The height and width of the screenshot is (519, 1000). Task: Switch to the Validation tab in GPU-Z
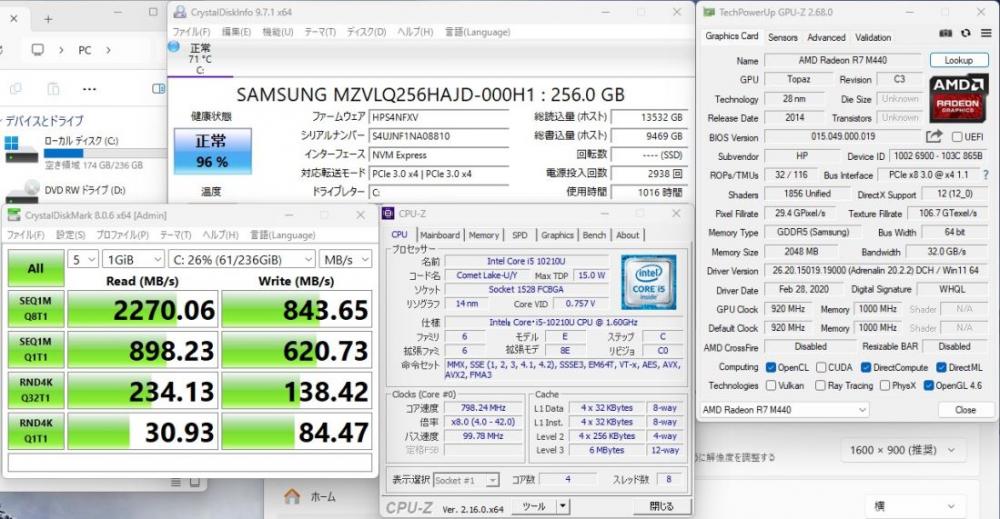tap(873, 38)
